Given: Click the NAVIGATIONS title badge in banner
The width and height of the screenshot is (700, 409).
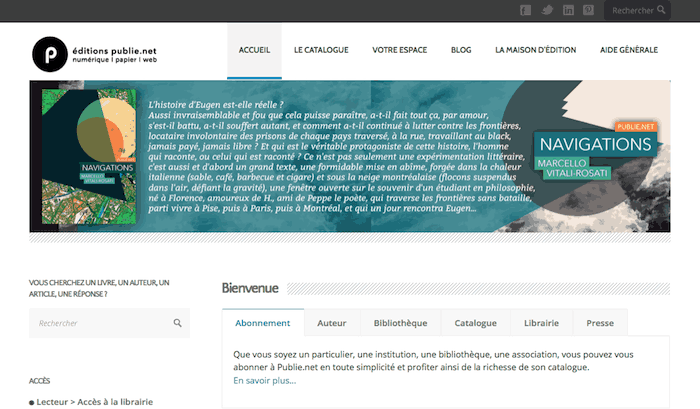Looking at the screenshot, I should click(x=596, y=144).
